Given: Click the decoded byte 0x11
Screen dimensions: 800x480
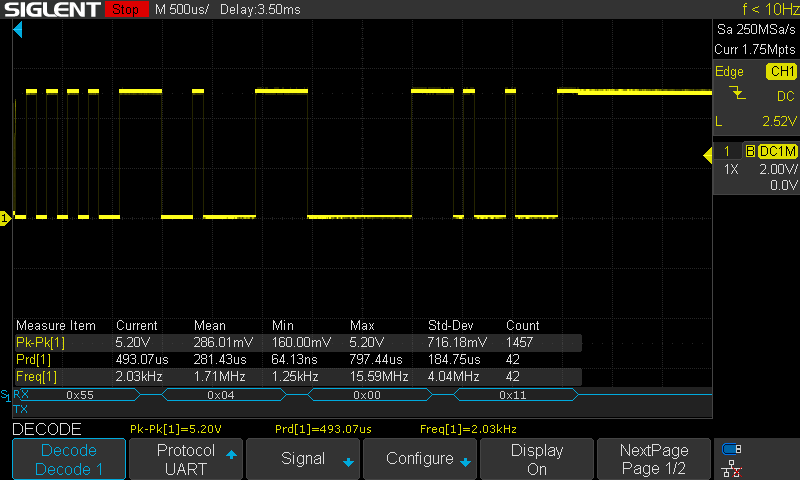Looking at the screenshot, I should 513,395.
